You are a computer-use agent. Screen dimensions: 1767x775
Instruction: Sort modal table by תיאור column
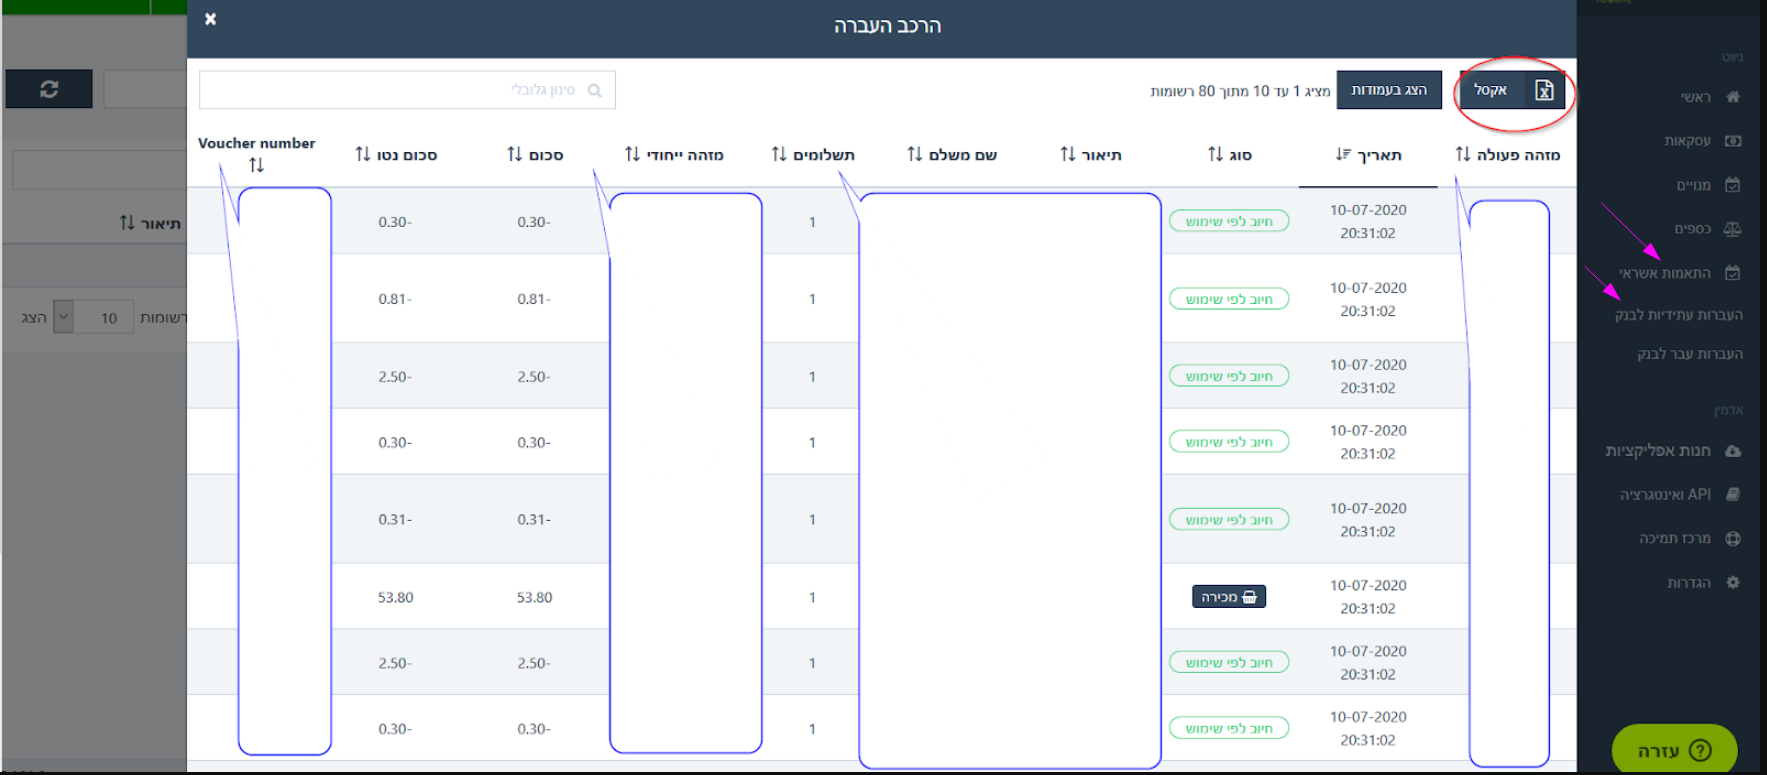(1091, 154)
